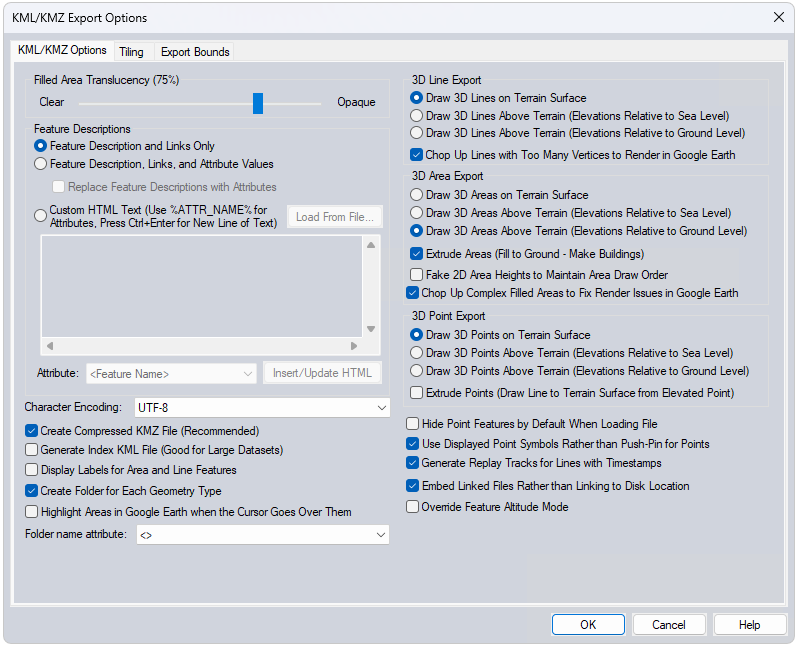The width and height of the screenshot is (798, 647).
Task: Check Hide Point Features by Default
Action: pos(413,424)
